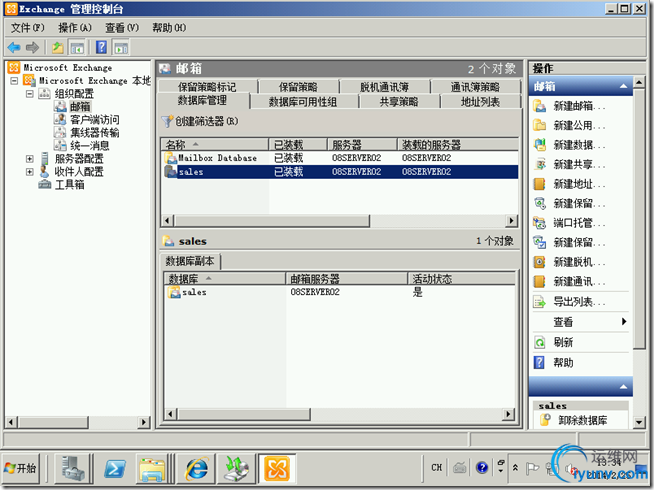The height and width of the screenshot is (490, 654).
Task: Expand the 服务器配置 tree node
Action: click(30, 158)
